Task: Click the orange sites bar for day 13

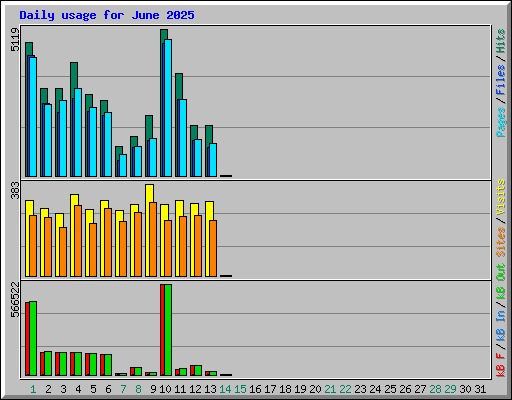Action: [213, 248]
